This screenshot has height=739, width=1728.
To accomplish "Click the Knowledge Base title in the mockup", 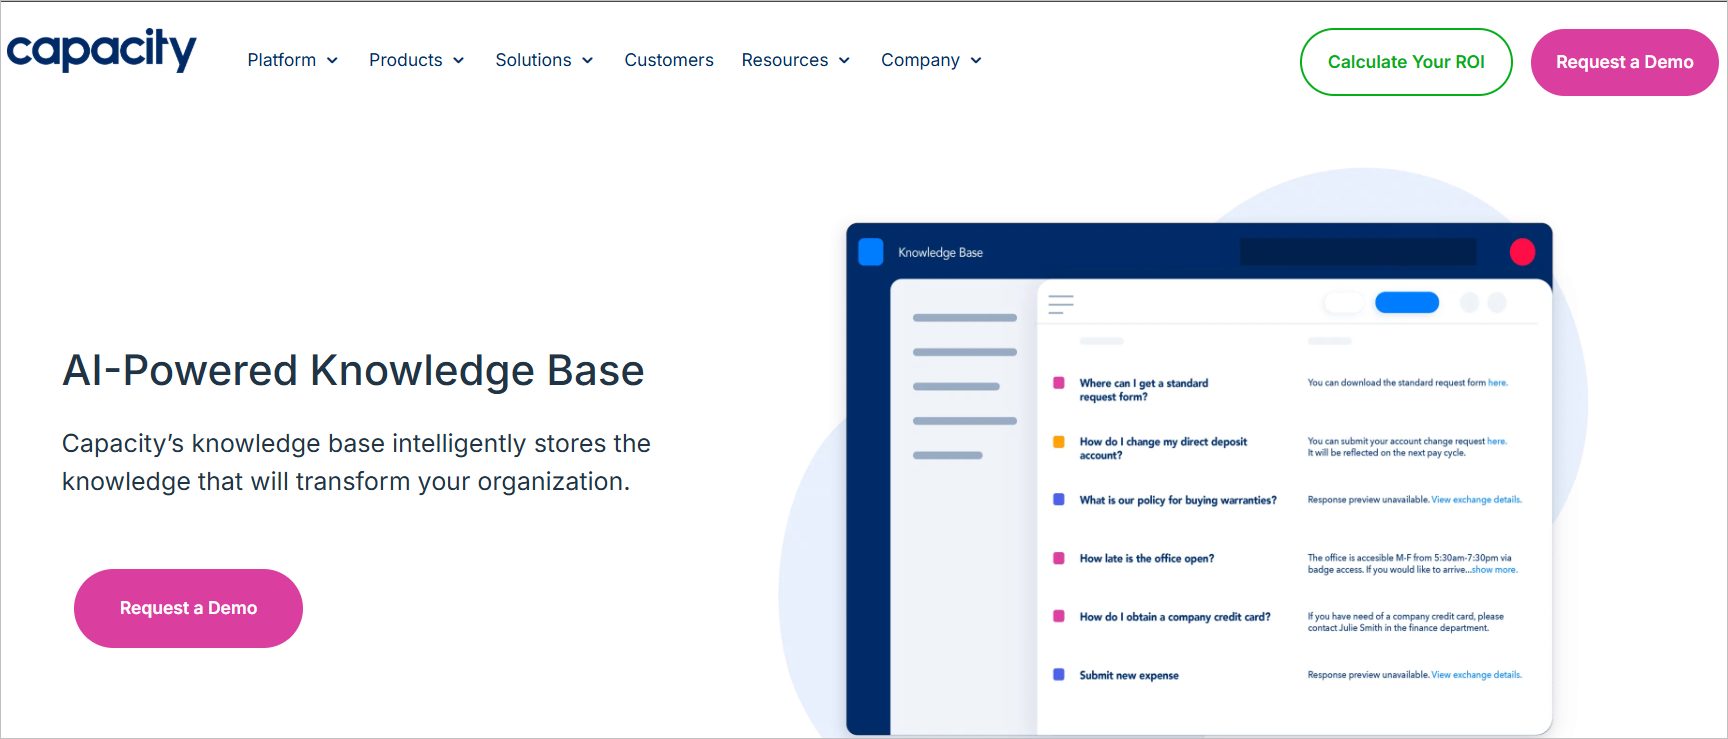I will [940, 253].
